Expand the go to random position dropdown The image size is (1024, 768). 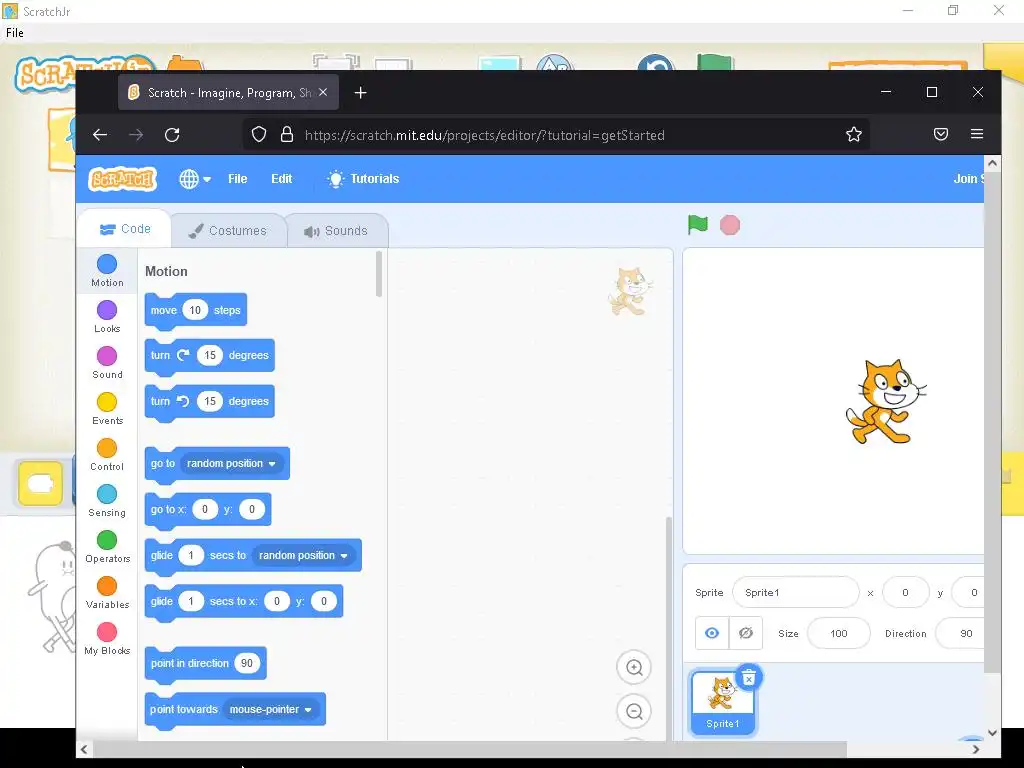point(231,464)
